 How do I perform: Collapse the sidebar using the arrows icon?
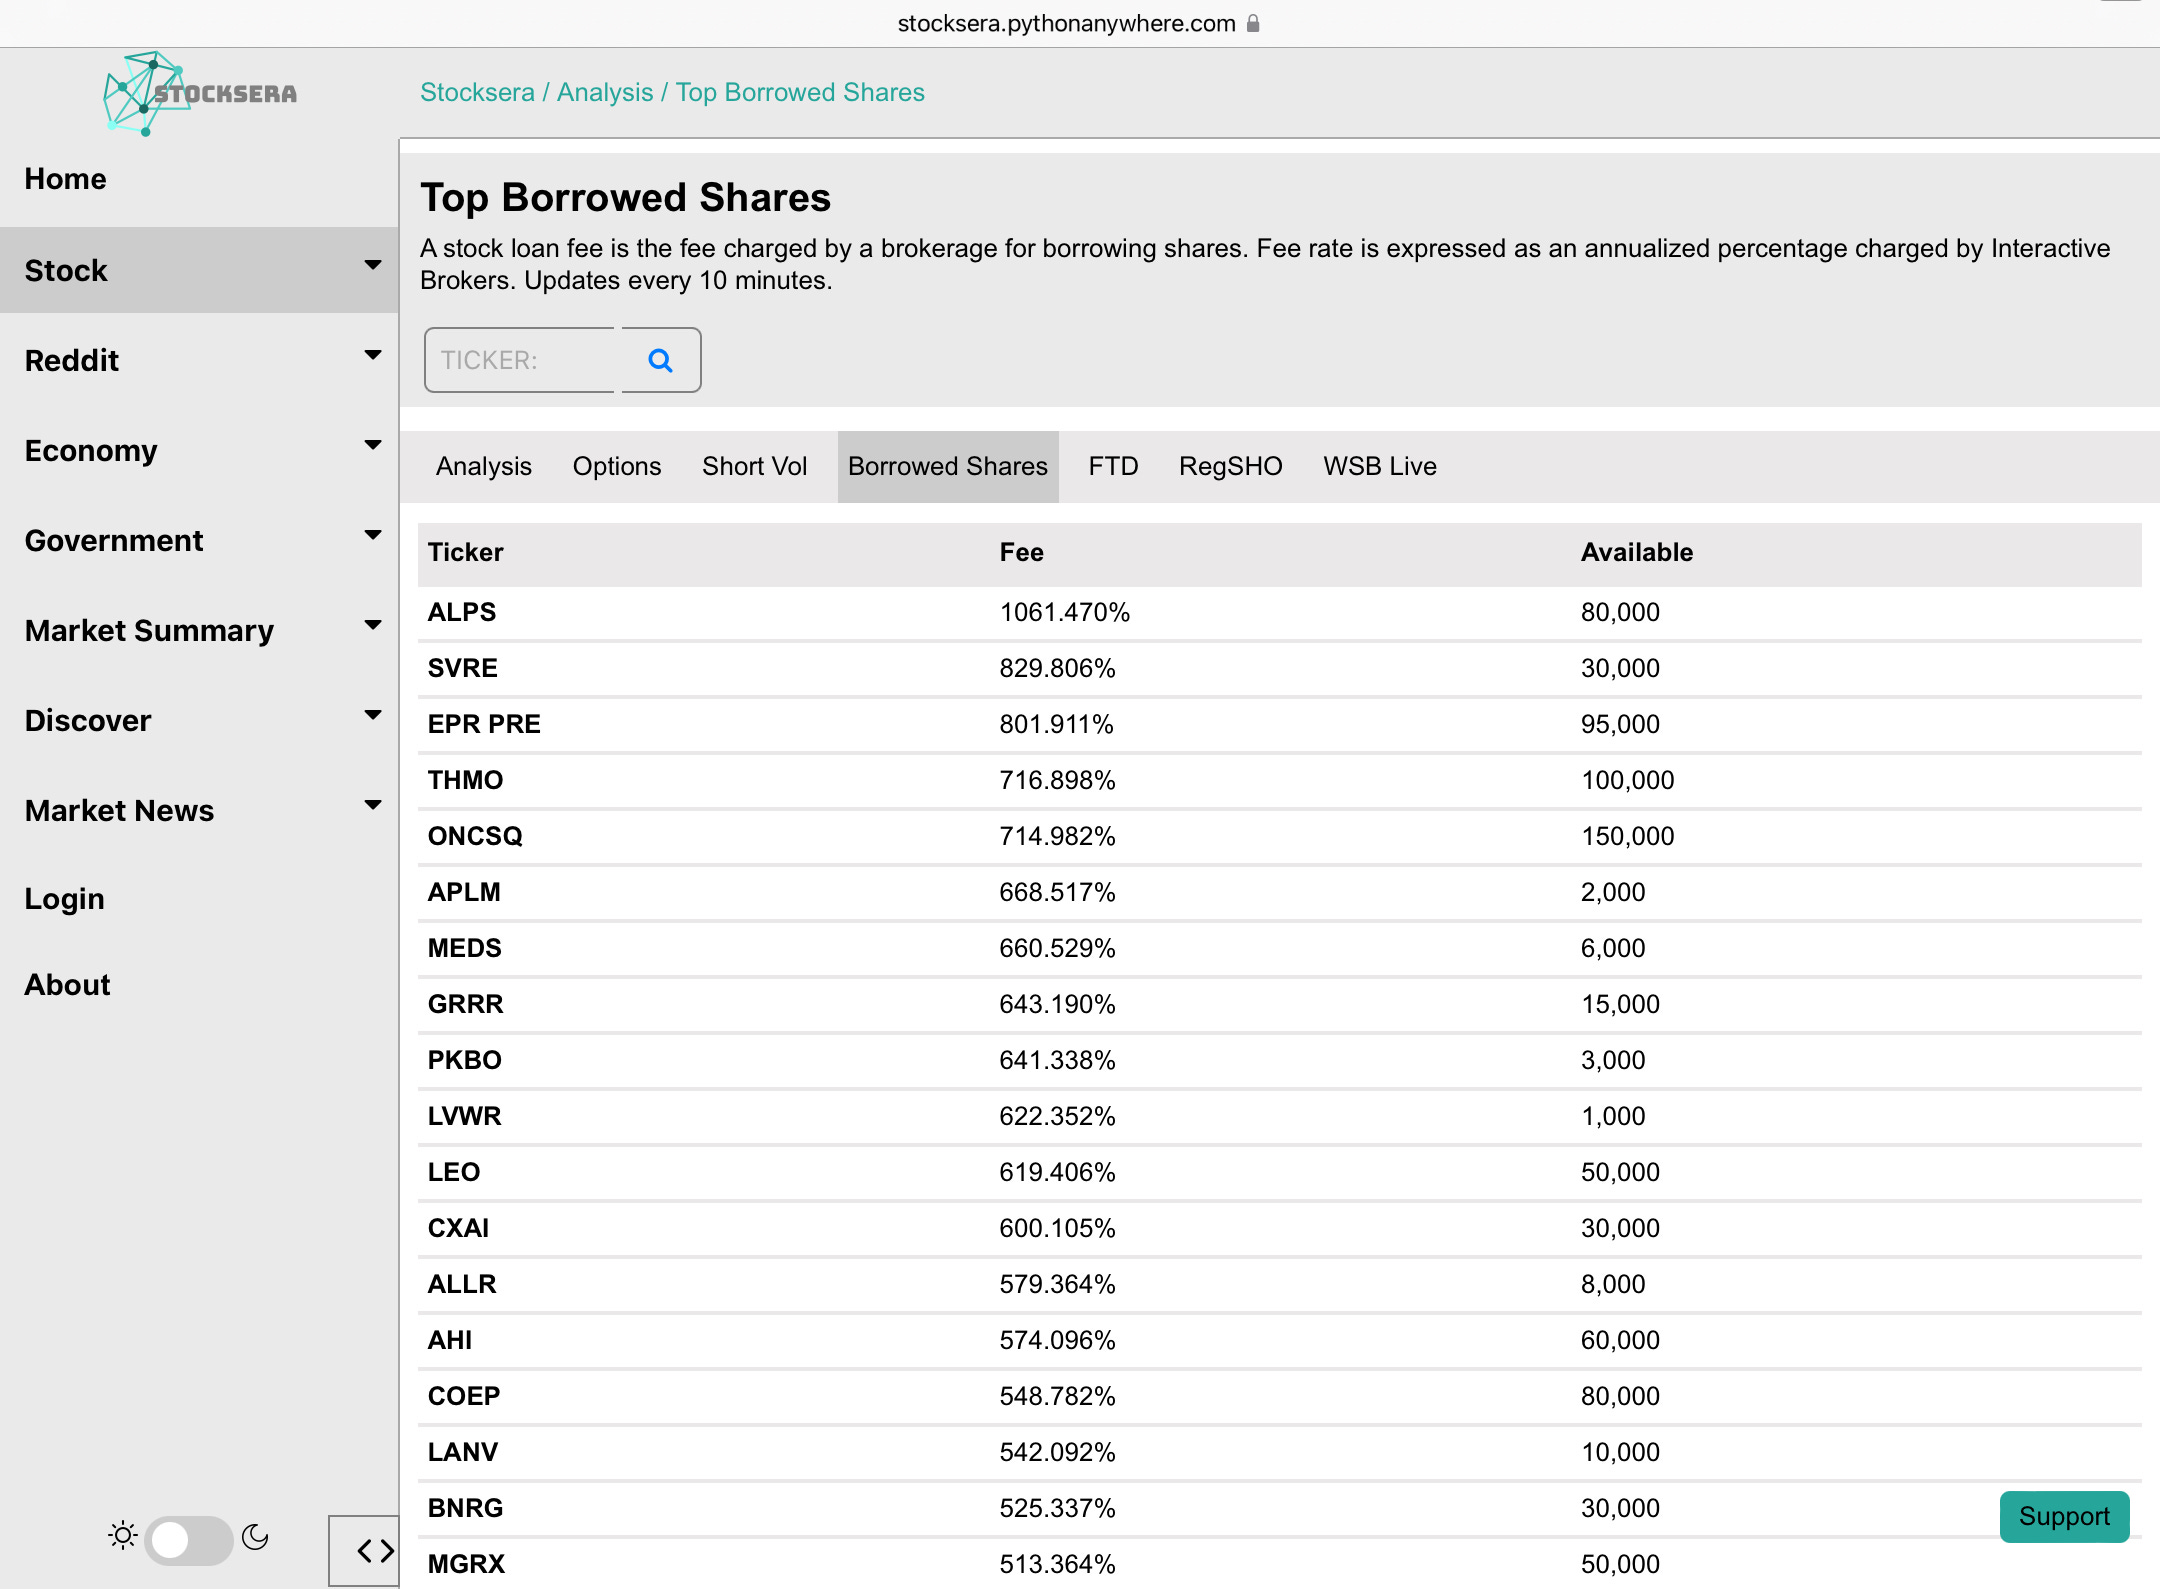tap(375, 1550)
